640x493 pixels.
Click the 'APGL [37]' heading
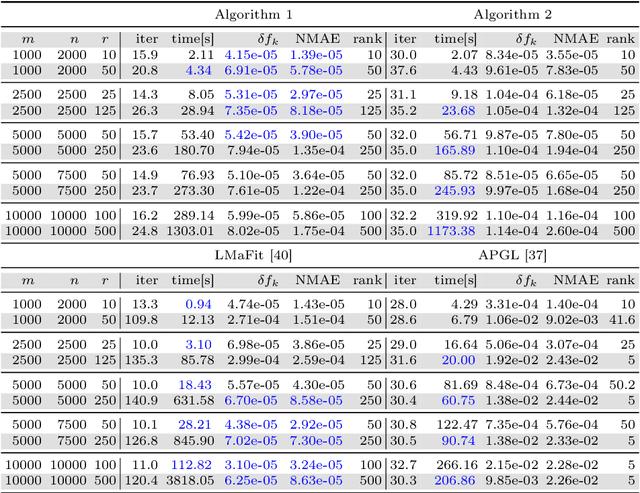[512, 255]
